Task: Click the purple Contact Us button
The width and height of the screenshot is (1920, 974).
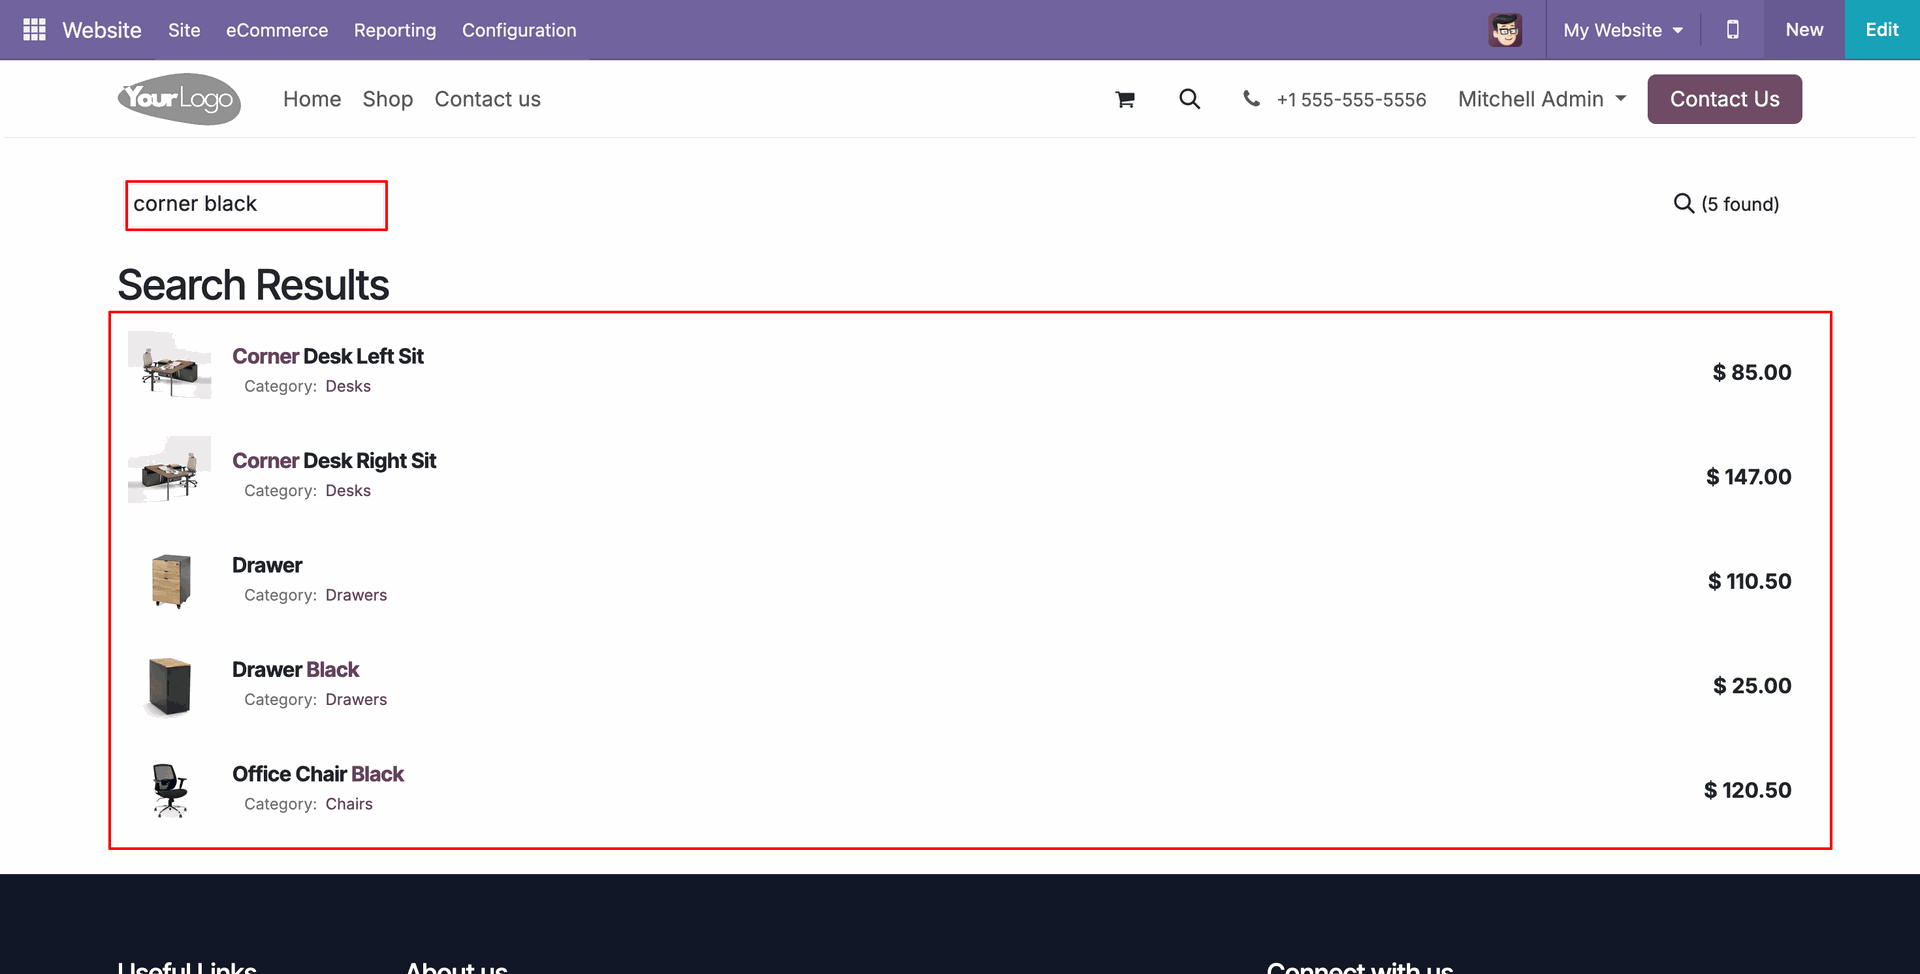Action: click(x=1725, y=99)
